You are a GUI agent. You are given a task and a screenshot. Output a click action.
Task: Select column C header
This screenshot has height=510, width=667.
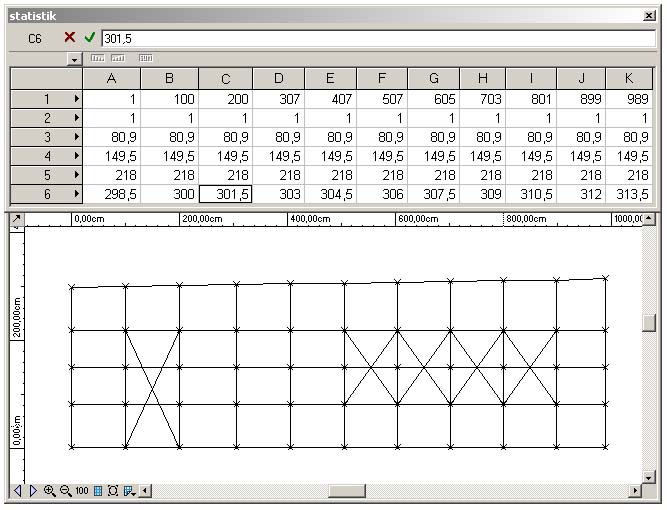pyautogui.click(x=225, y=78)
